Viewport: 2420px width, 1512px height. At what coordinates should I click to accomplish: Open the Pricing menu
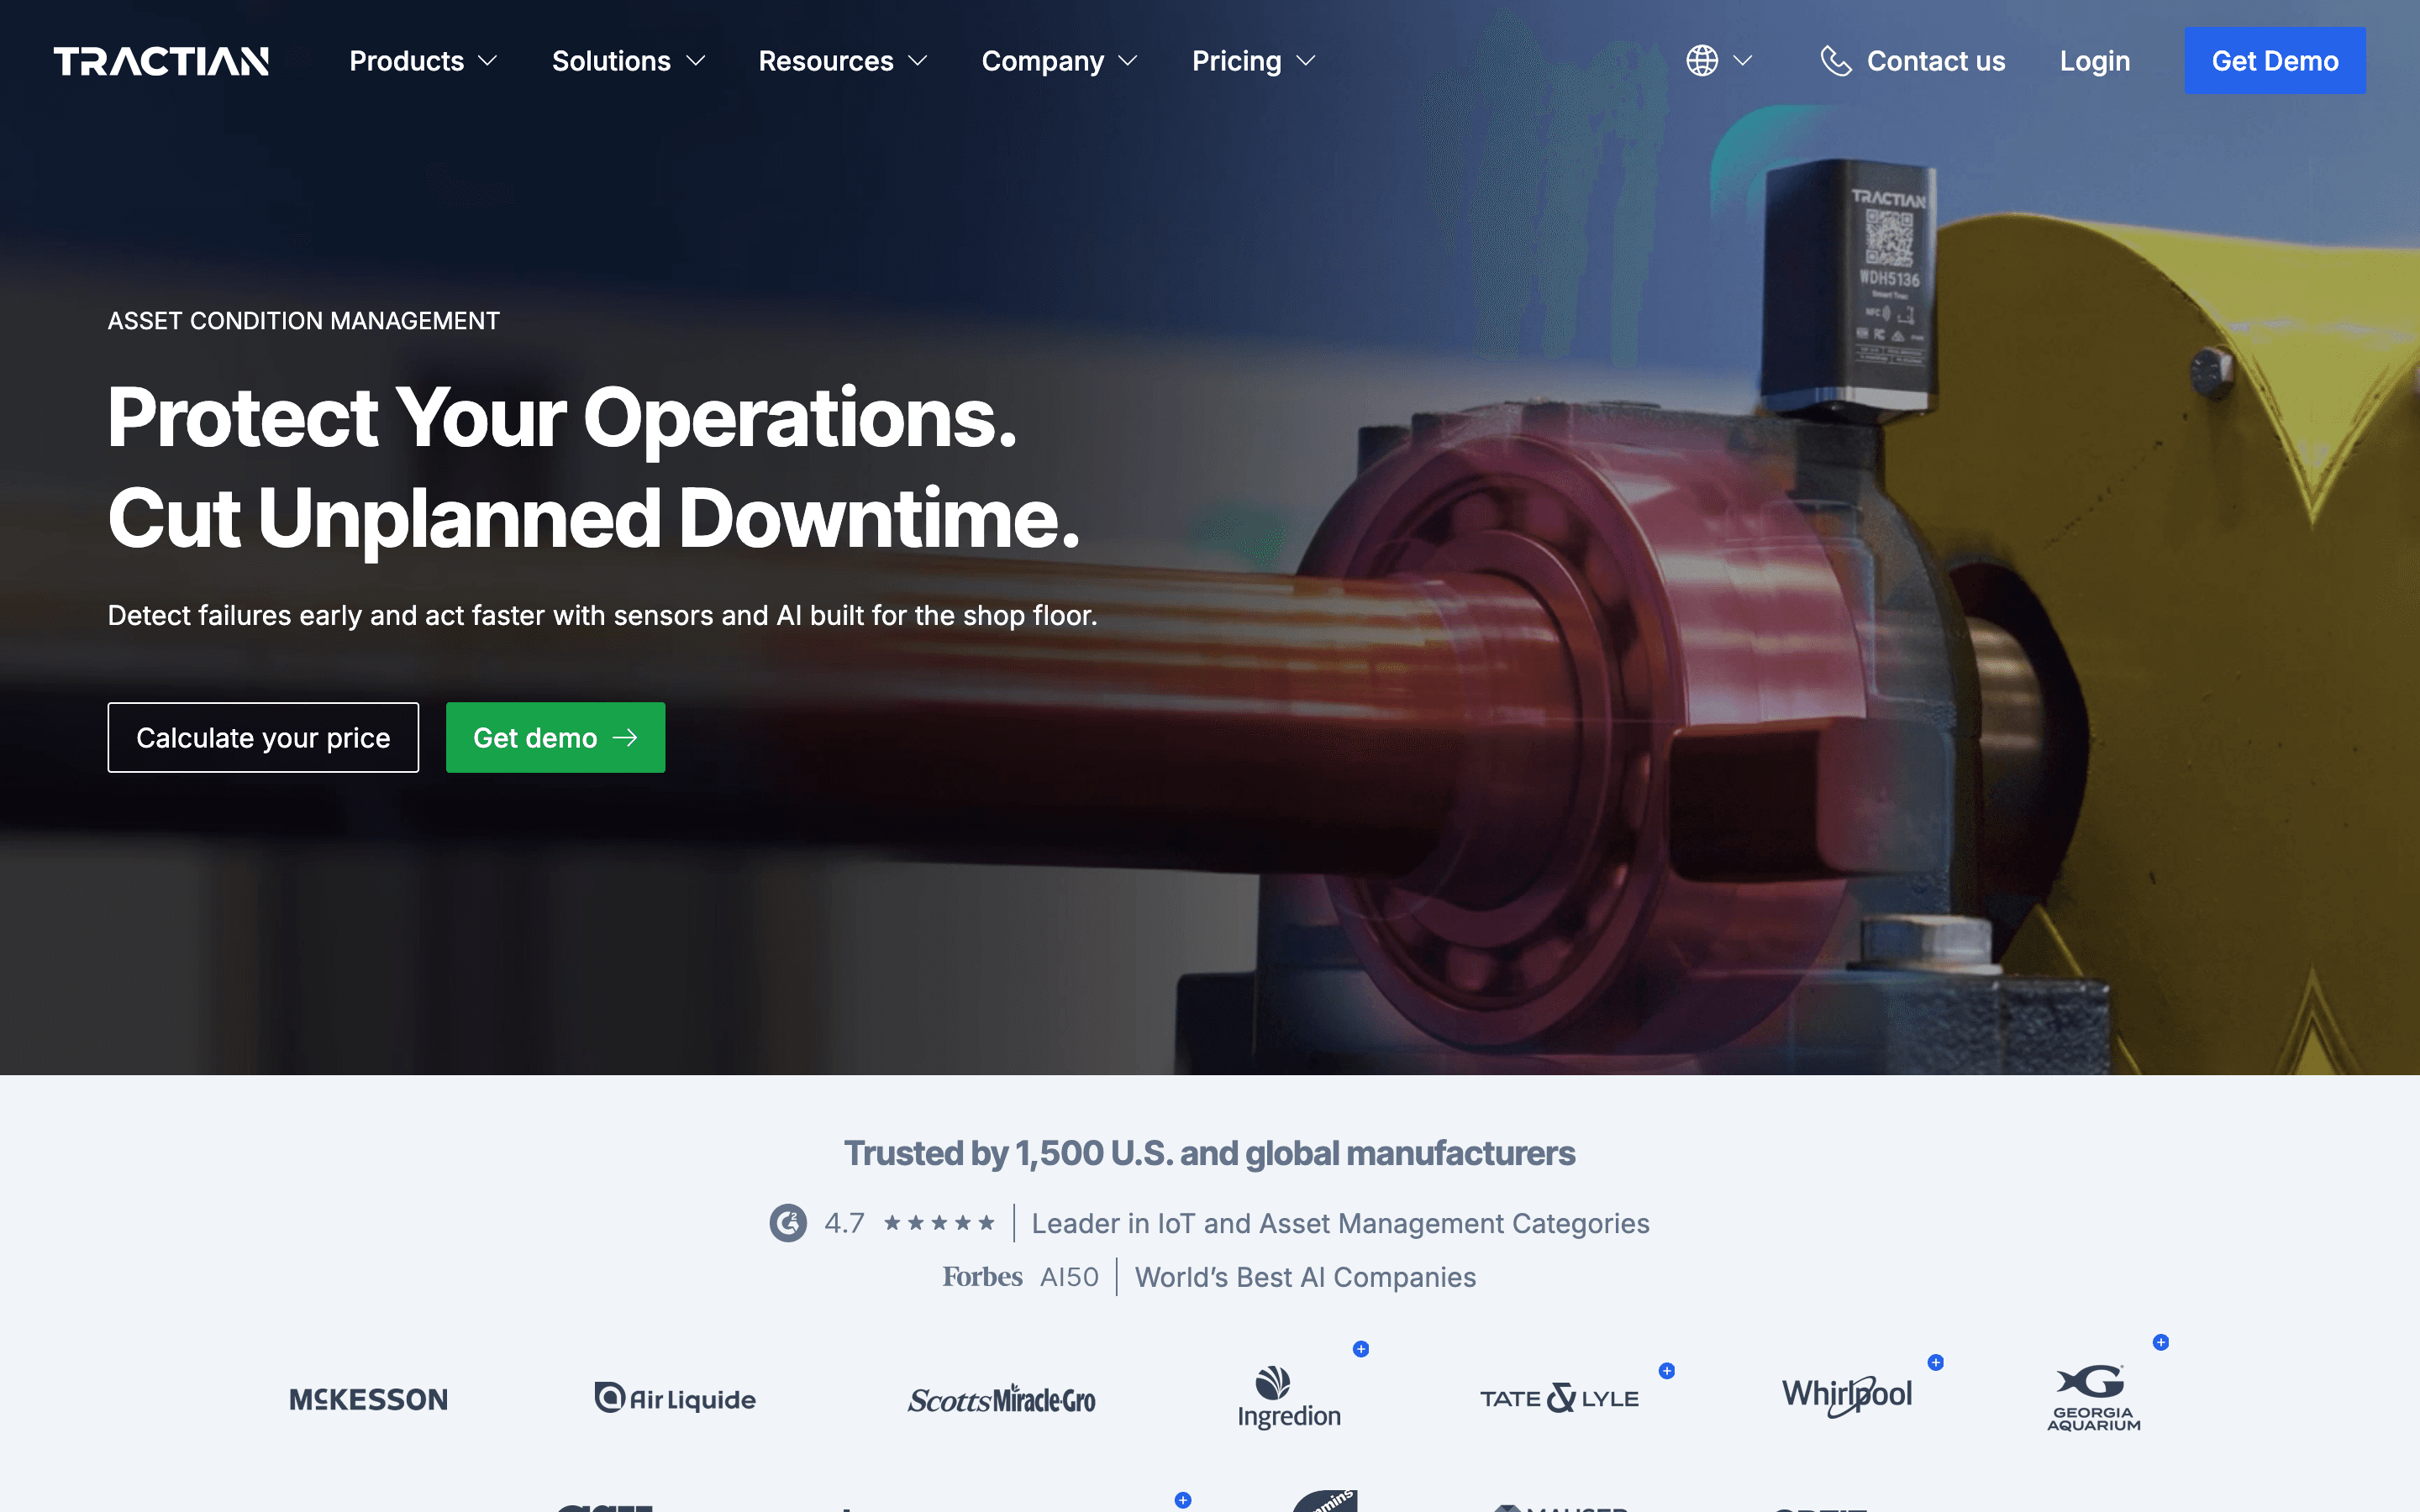1254,61
